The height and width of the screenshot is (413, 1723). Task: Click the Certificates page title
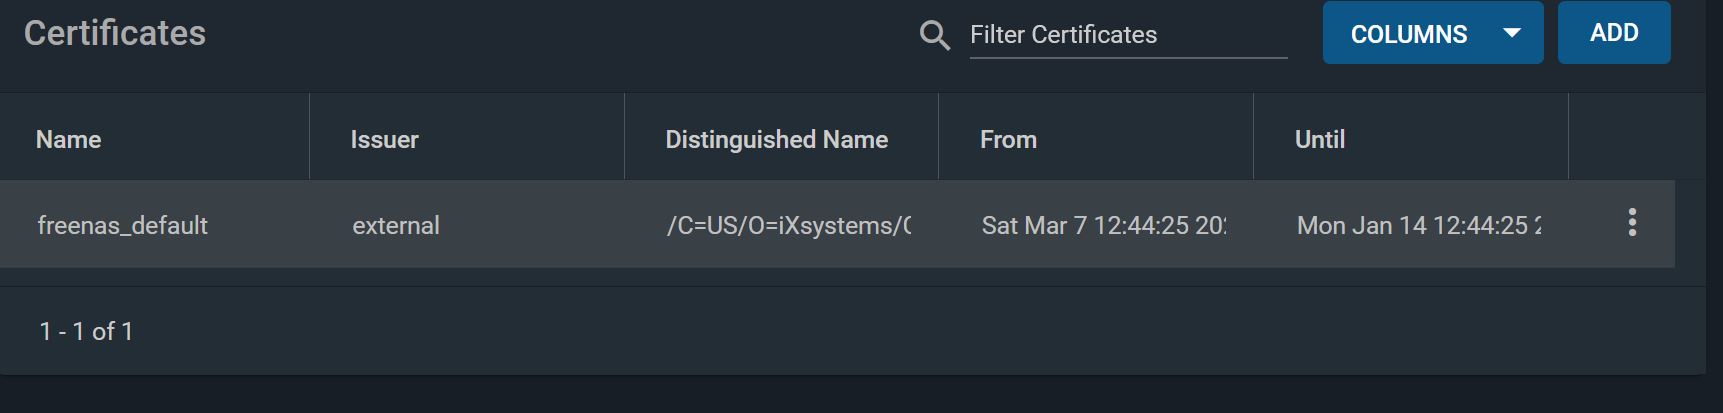pos(115,33)
